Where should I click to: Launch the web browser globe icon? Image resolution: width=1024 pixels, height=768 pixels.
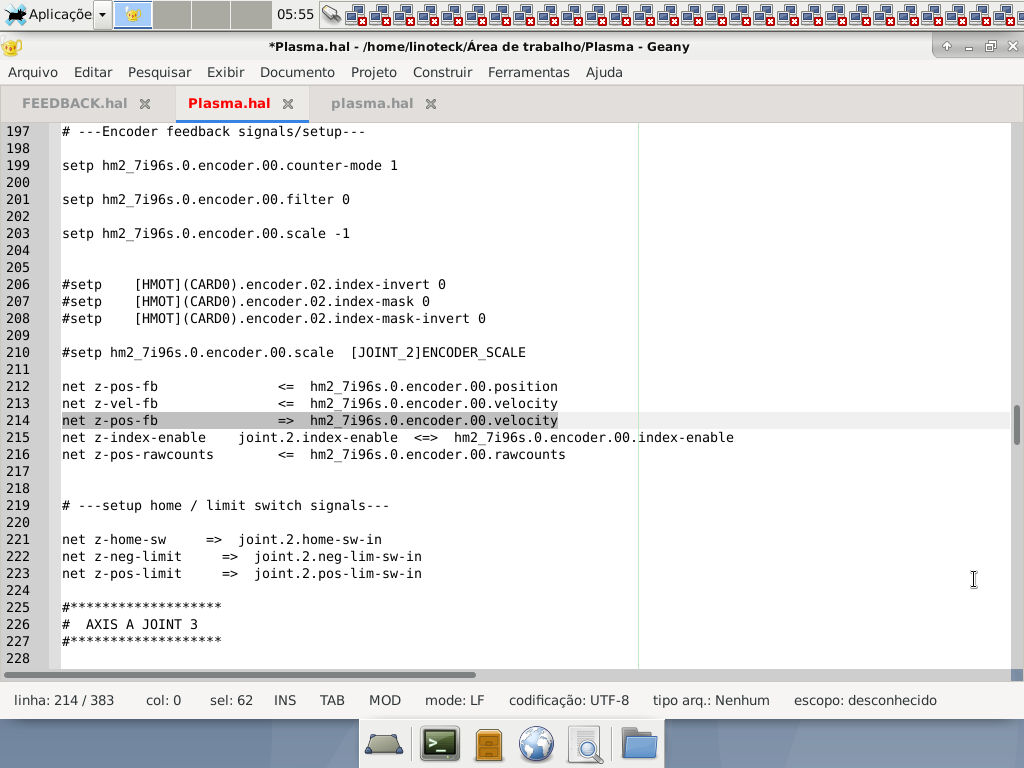(536, 744)
